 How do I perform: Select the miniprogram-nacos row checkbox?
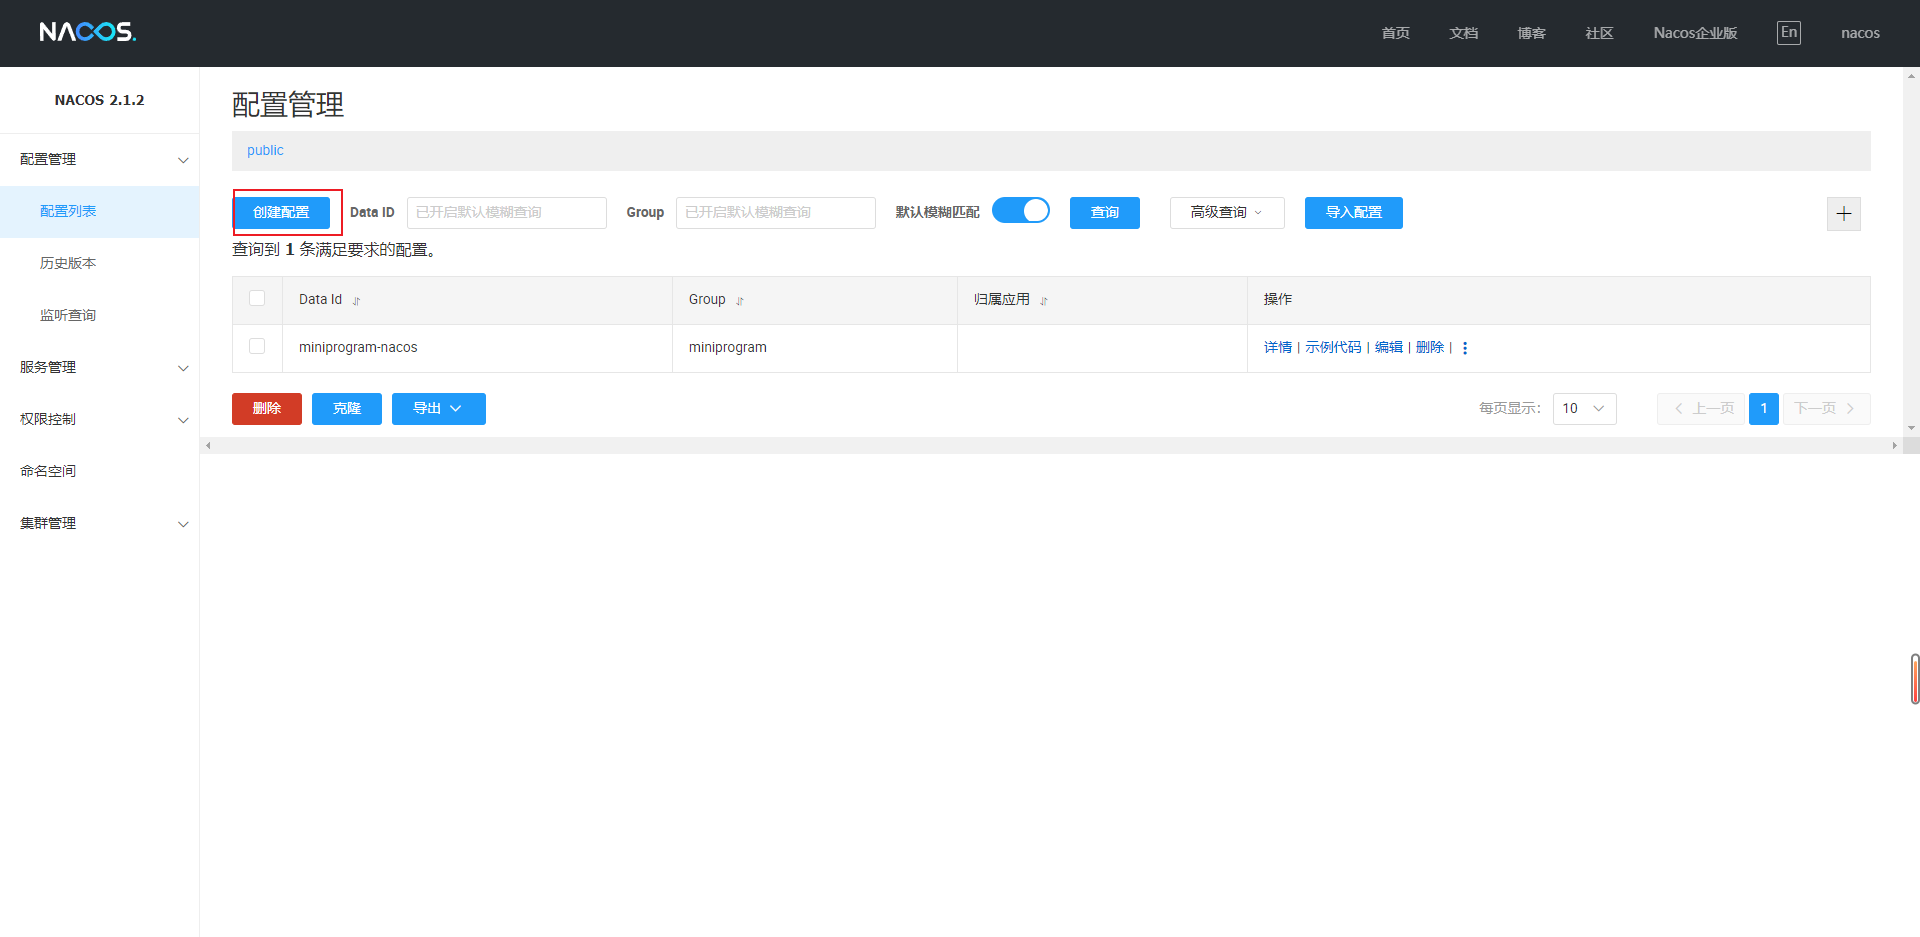(257, 346)
